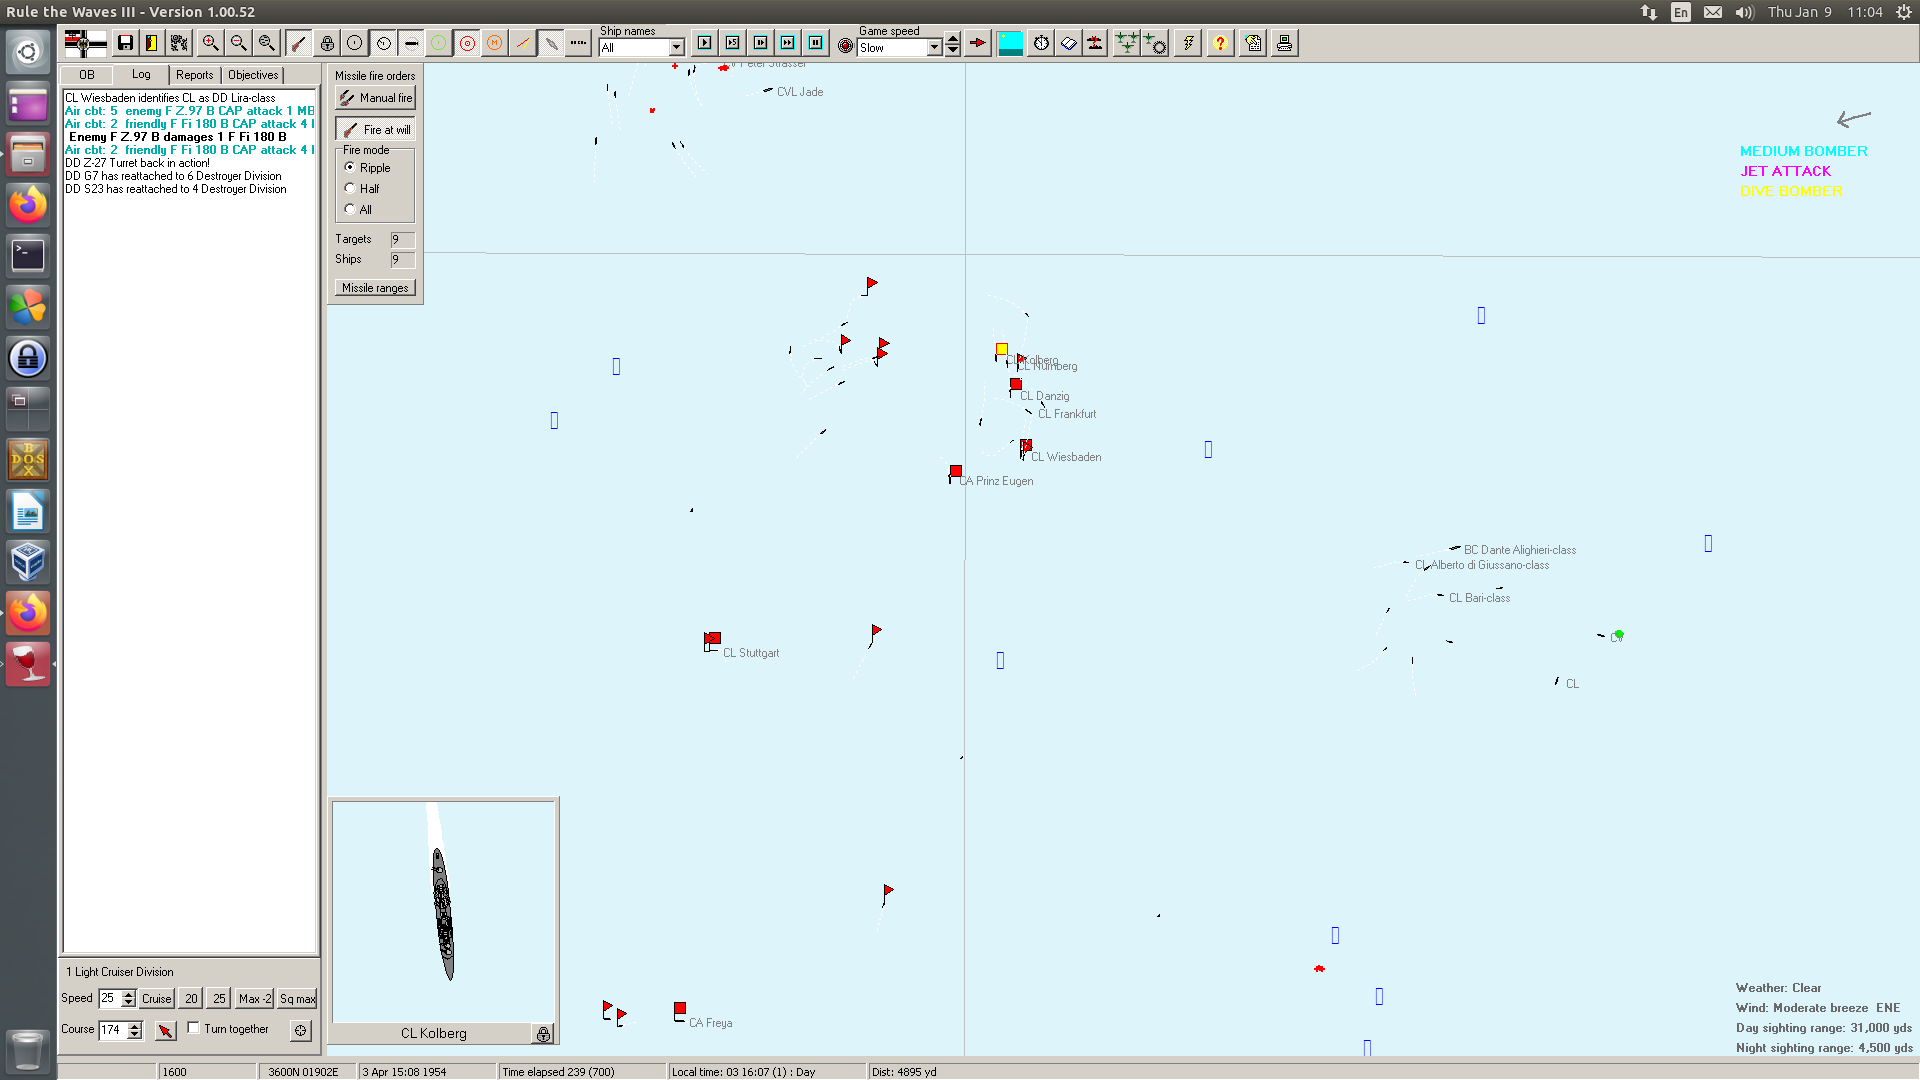The image size is (1920, 1080).
Task: Open the blue book icon
Action: [x=1069, y=43]
